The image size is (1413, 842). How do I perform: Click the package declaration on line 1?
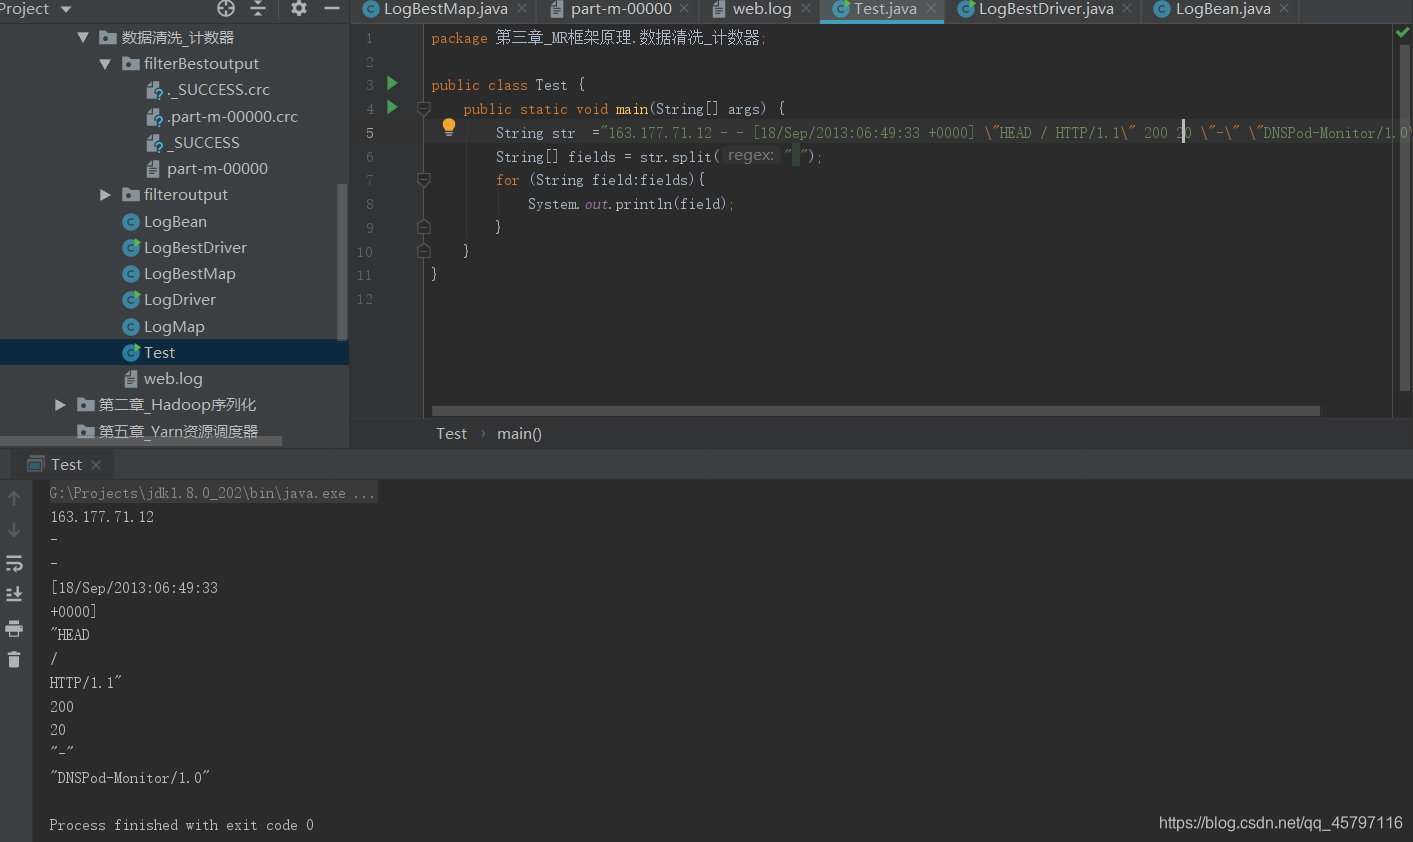(x=599, y=38)
